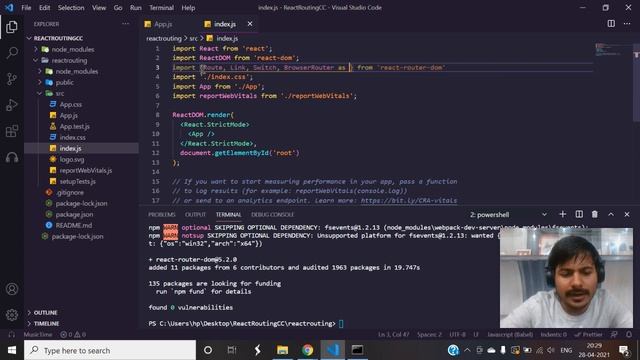Open index.css in the explorer
This screenshot has height=360, width=640.
click(73, 138)
